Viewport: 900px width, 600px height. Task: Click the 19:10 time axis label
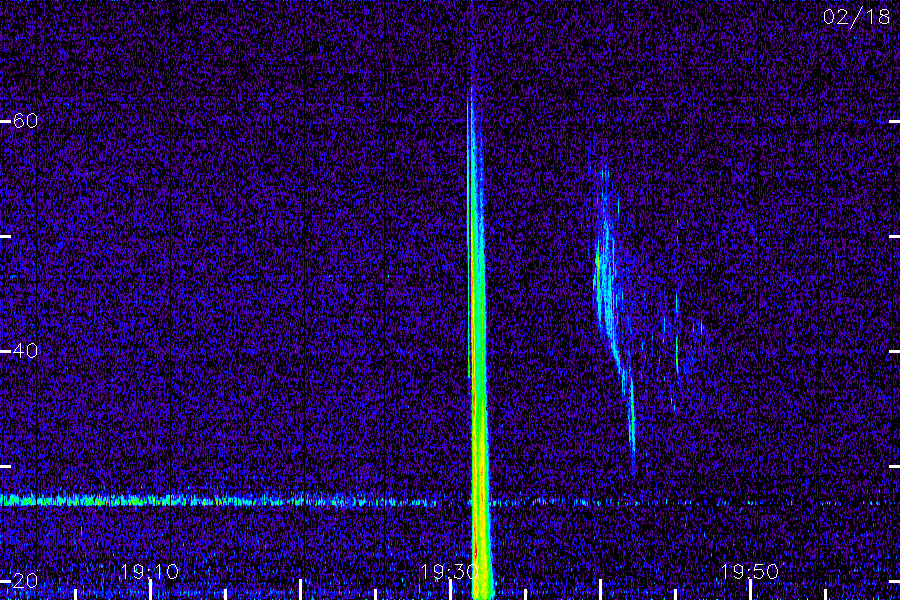tap(149, 571)
